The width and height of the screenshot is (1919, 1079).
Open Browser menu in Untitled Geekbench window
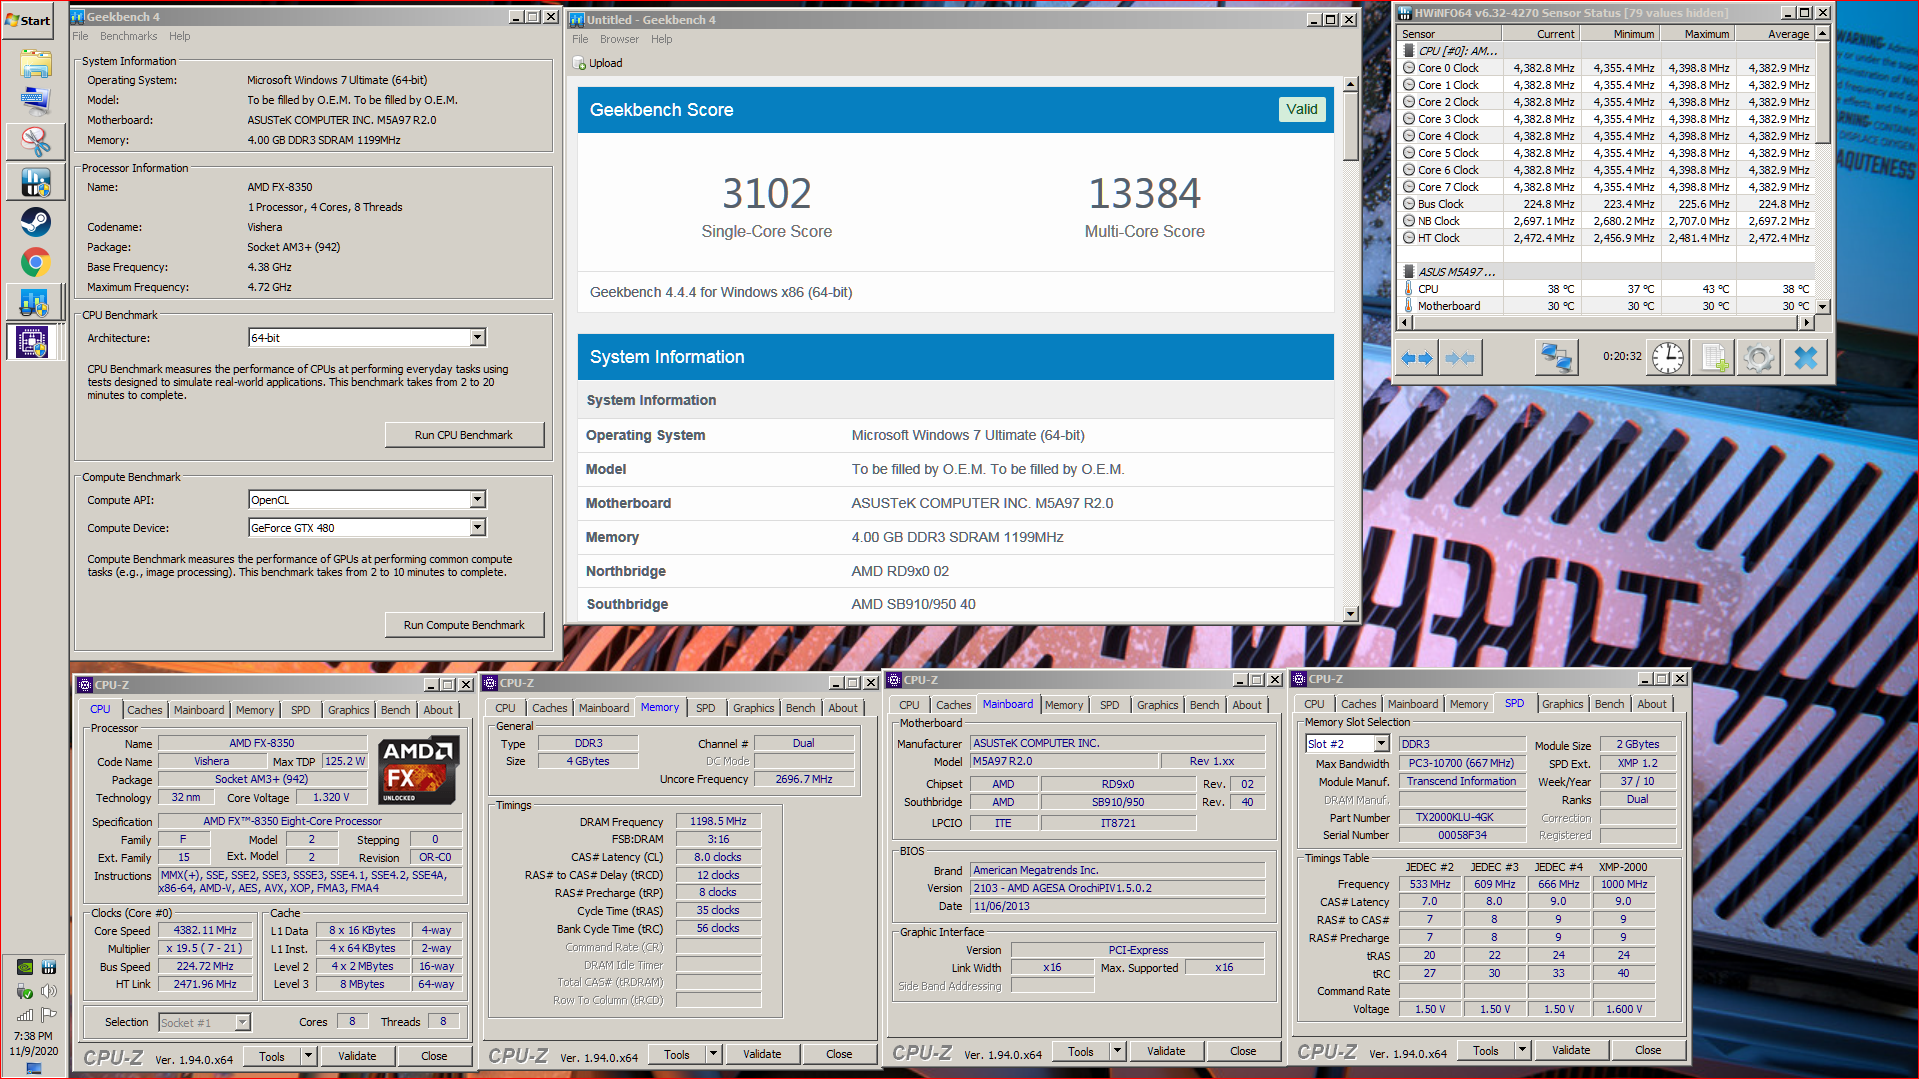pos(619,39)
